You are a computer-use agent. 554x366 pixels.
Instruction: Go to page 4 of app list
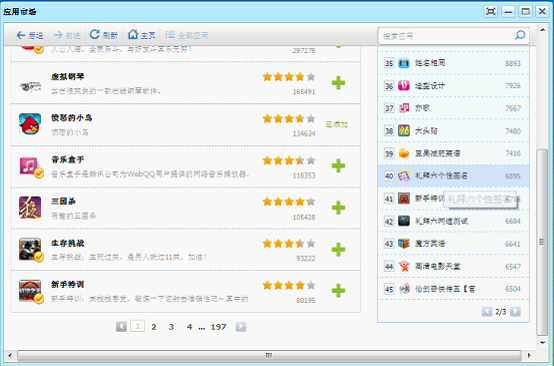[x=189, y=327]
